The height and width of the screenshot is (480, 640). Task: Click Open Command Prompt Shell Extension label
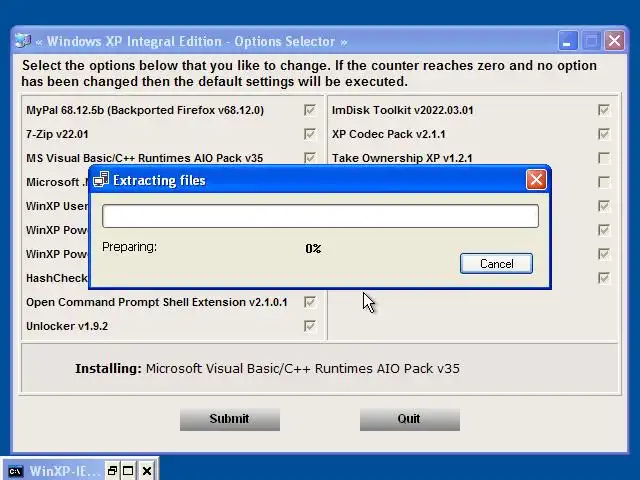(x=157, y=302)
